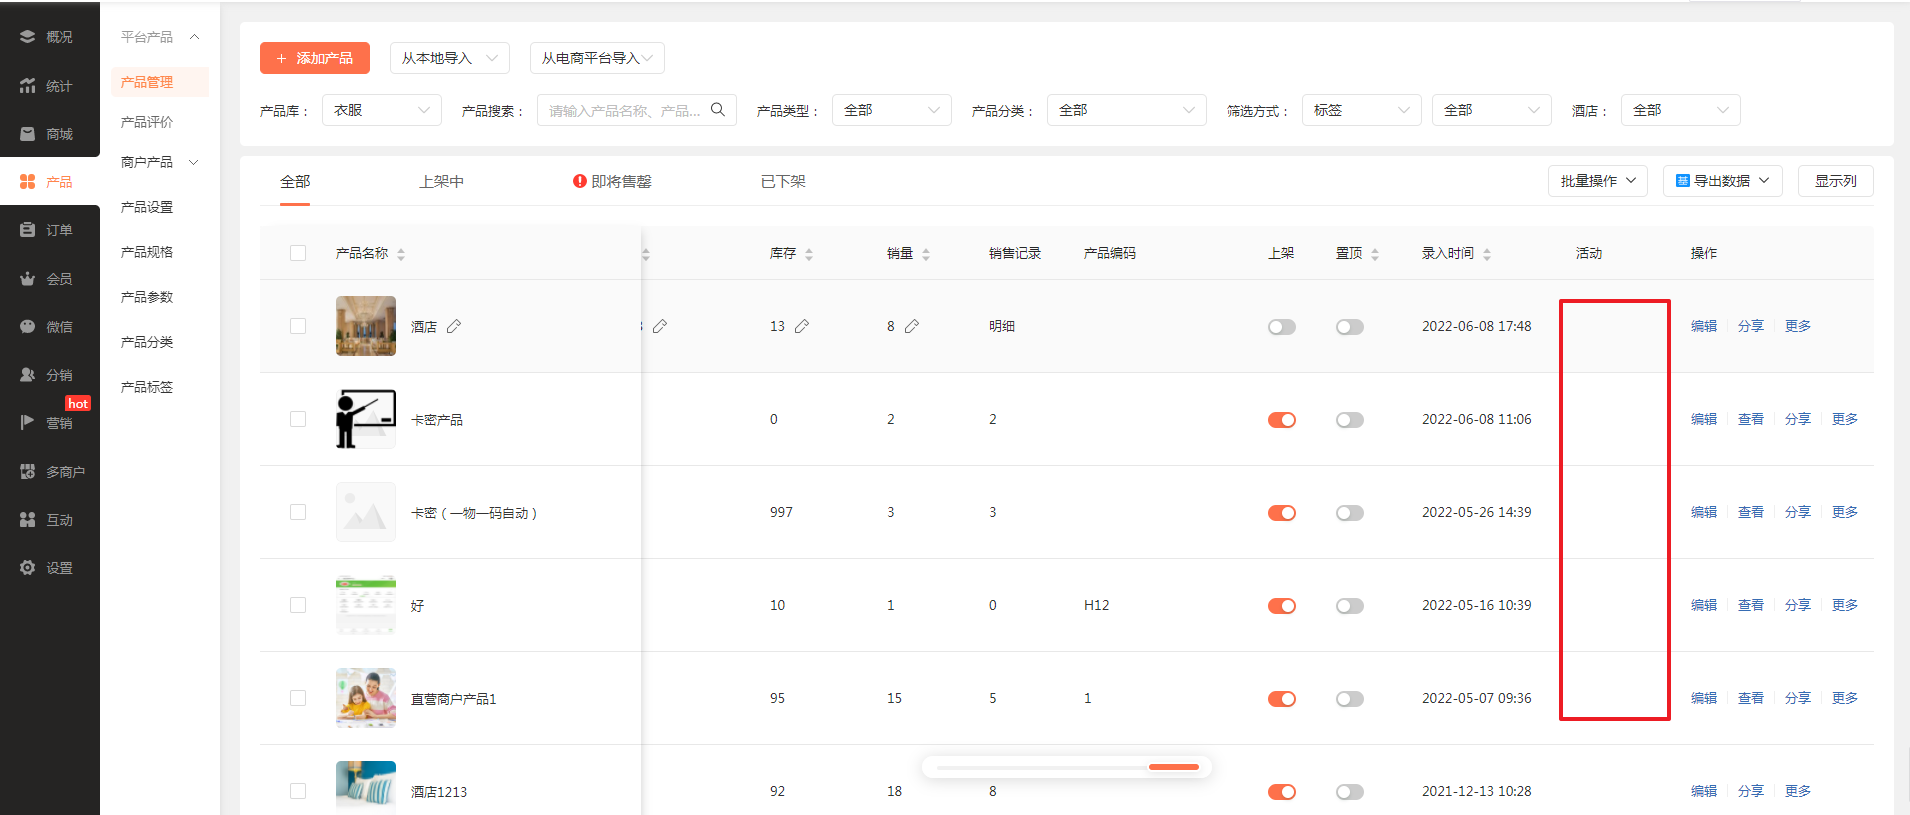Open the 直营商户产品1 thumbnail image
Viewport: 1910px width, 815px height.
pyautogui.click(x=366, y=698)
